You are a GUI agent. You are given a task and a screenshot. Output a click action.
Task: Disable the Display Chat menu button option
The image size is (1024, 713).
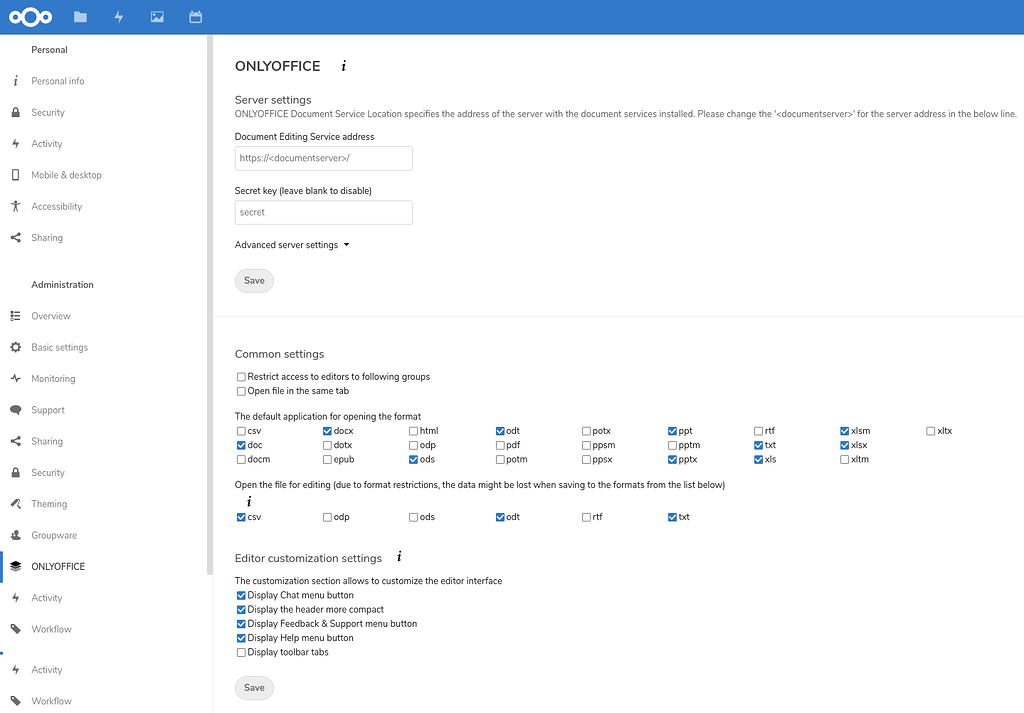(240, 595)
